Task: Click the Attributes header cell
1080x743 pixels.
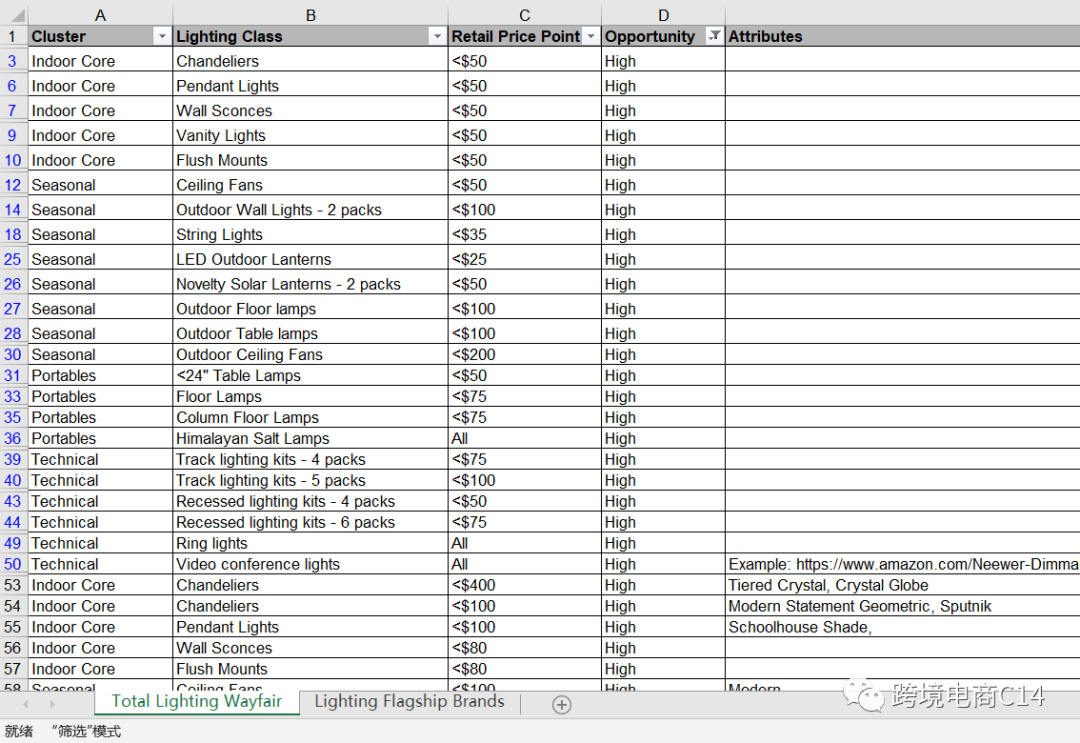Action: point(900,36)
